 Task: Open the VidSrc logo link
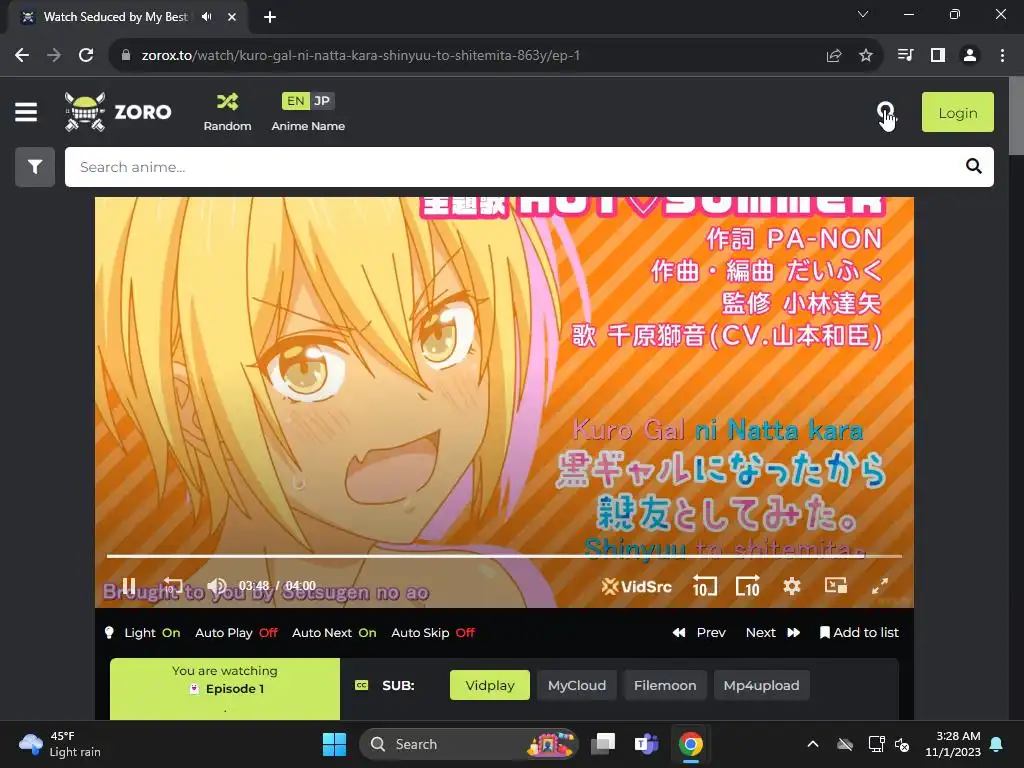[x=637, y=586]
